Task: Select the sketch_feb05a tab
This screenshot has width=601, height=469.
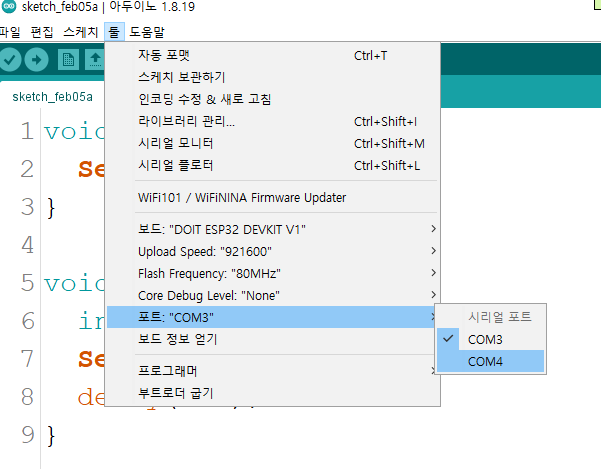Action: tap(53, 97)
